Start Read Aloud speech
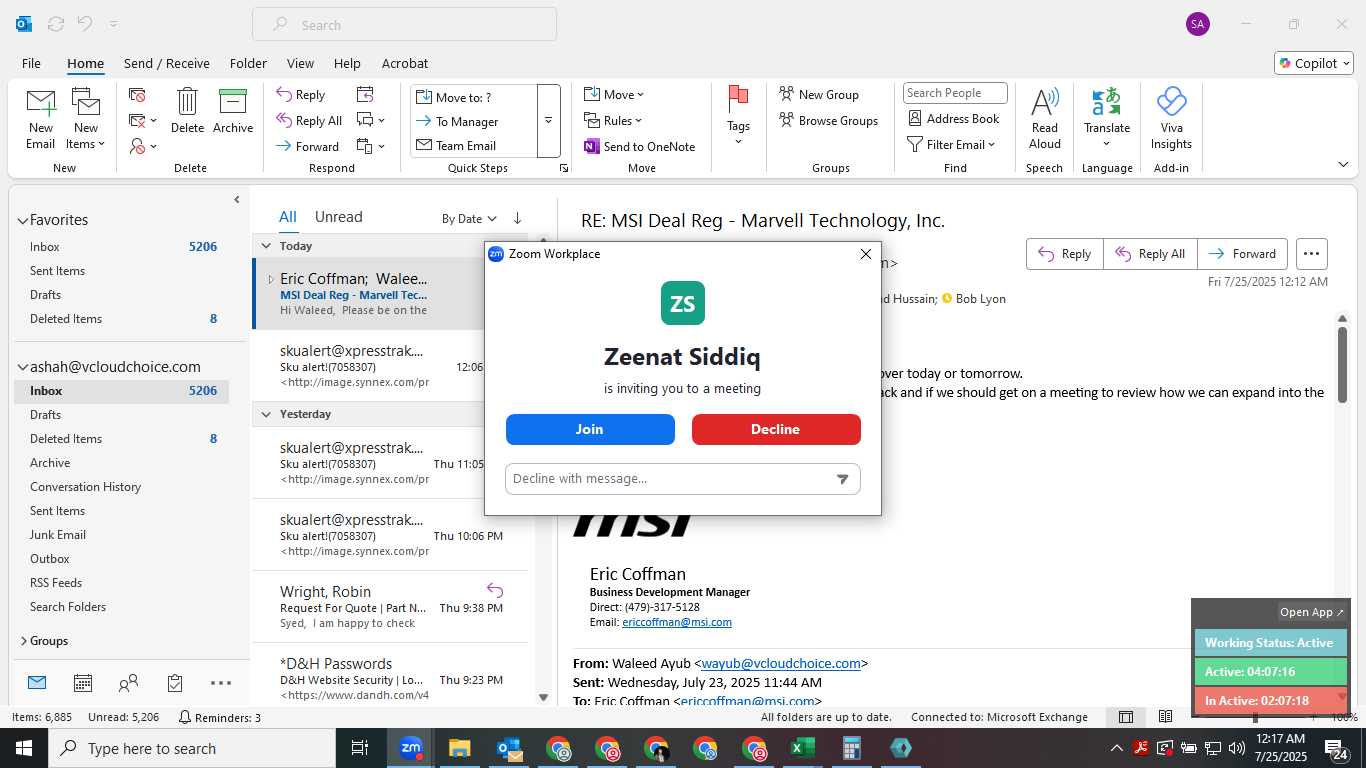This screenshot has height=768, width=1366. click(1044, 119)
